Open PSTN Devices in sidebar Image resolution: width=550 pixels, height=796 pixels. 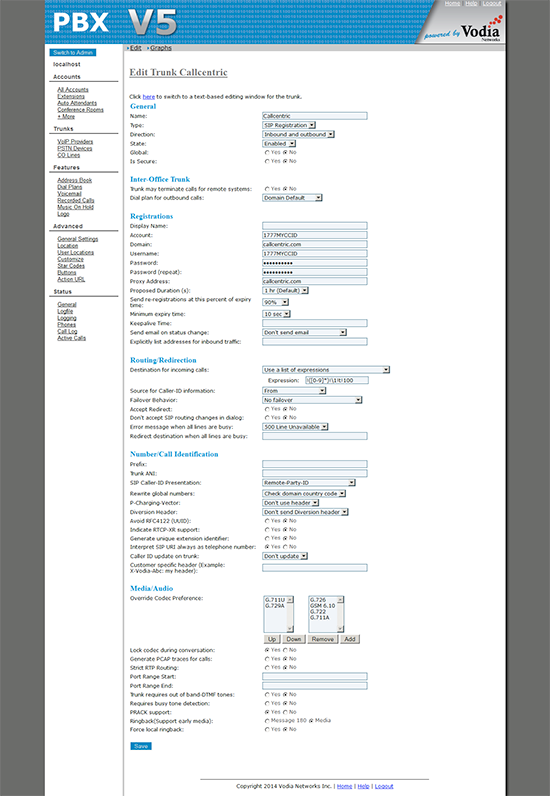tap(75, 148)
